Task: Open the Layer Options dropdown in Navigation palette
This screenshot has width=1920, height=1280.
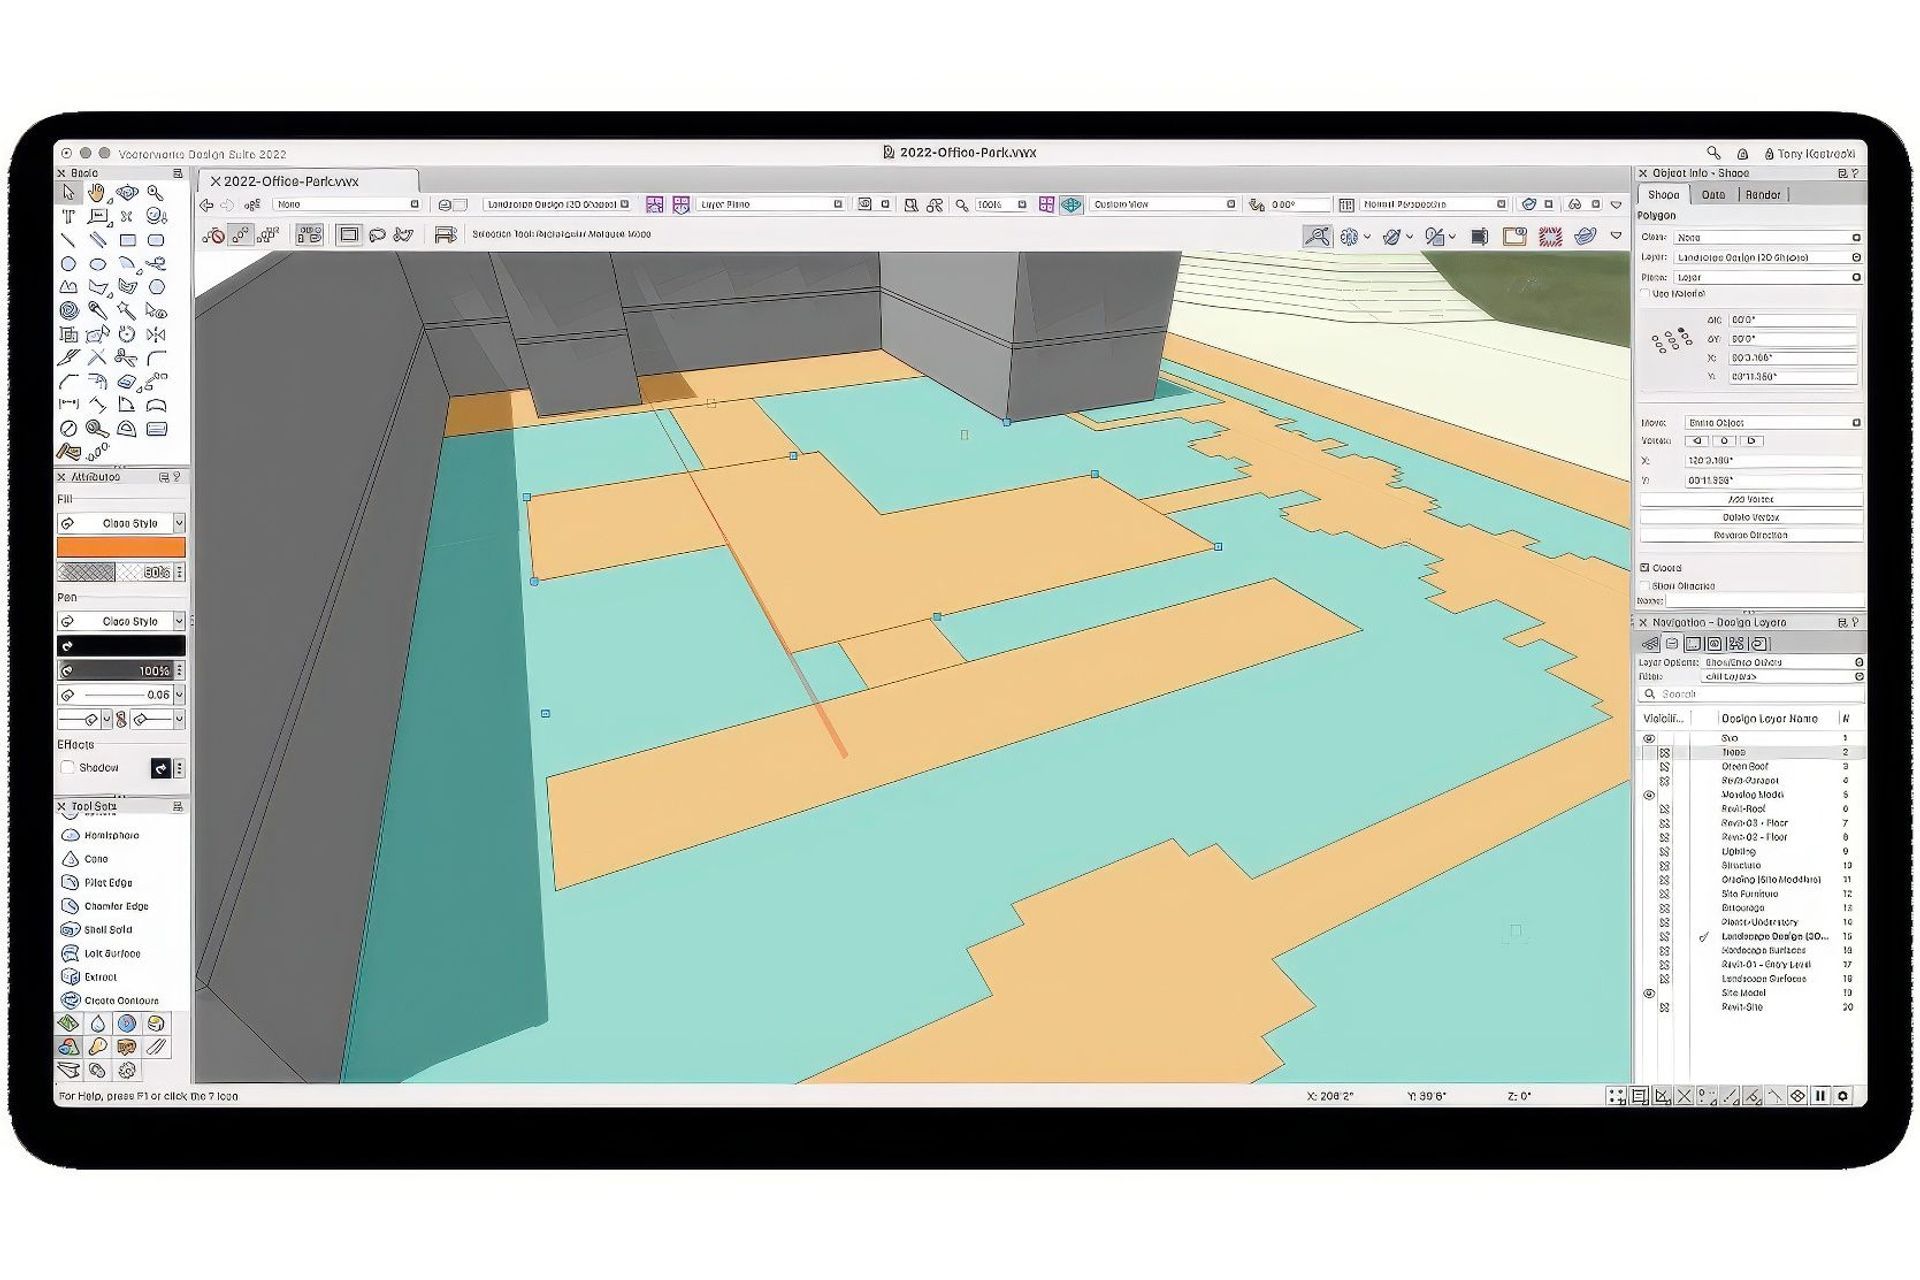Action: point(1858,661)
